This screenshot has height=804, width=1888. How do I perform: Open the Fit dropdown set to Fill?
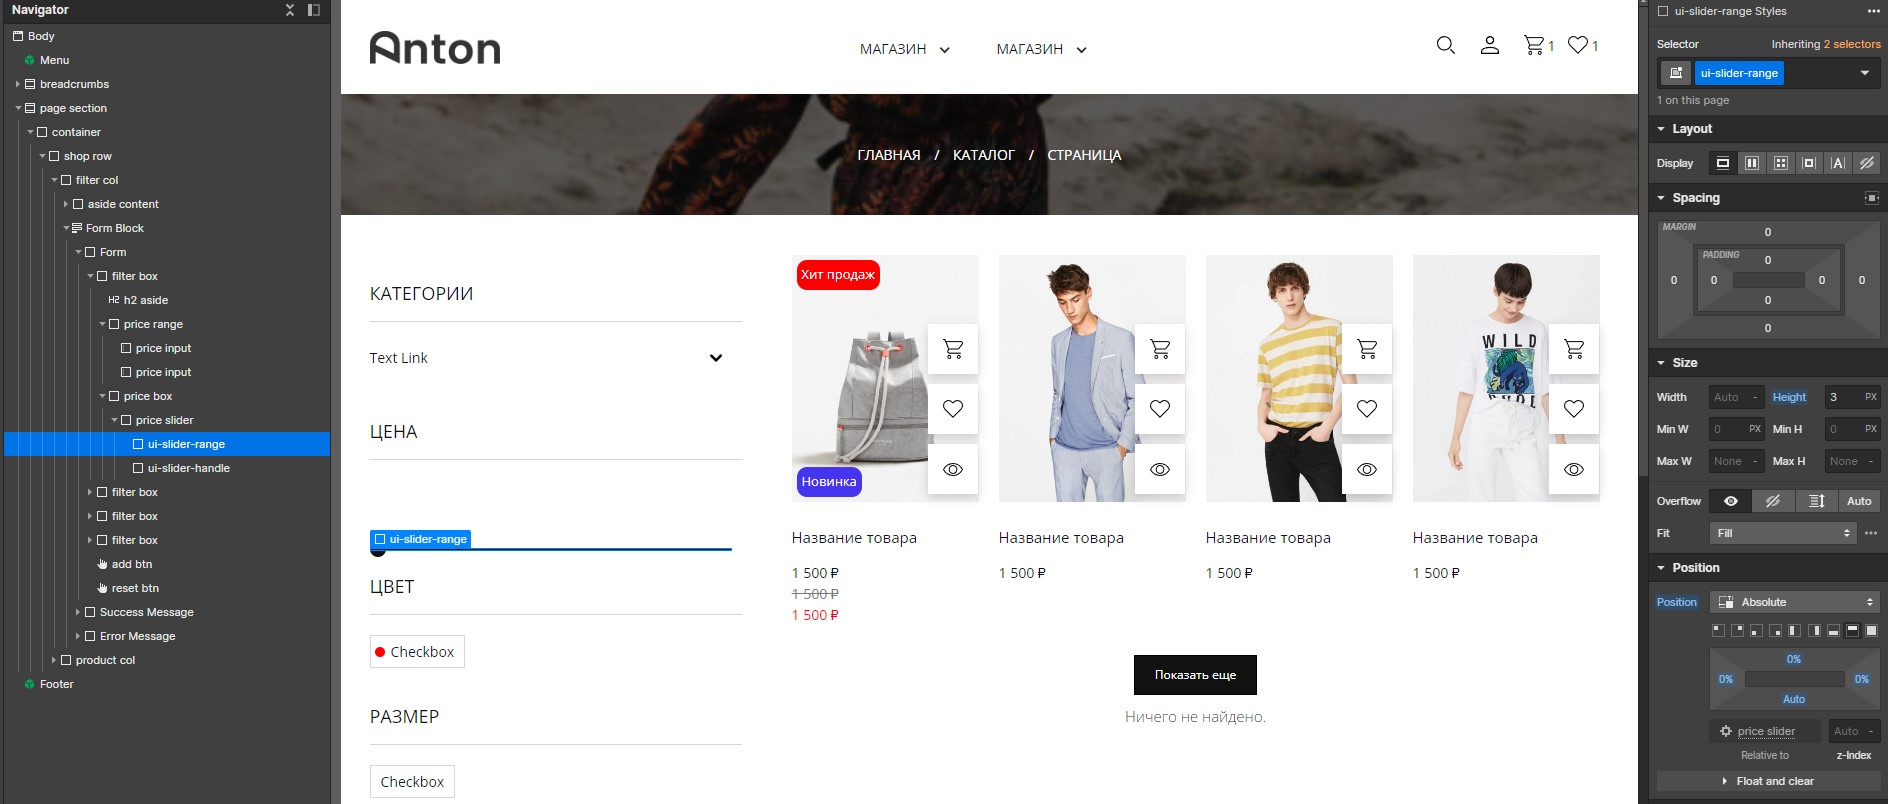click(1783, 533)
